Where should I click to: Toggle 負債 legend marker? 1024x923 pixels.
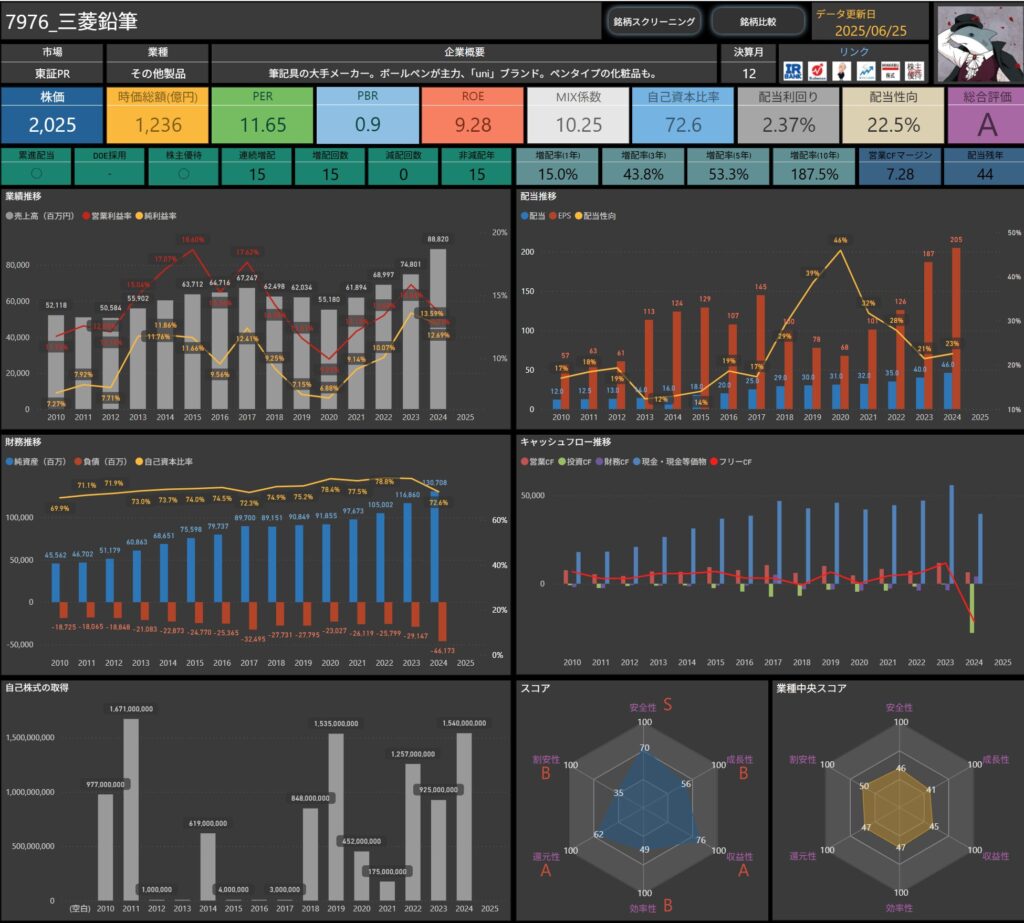point(78,461)
